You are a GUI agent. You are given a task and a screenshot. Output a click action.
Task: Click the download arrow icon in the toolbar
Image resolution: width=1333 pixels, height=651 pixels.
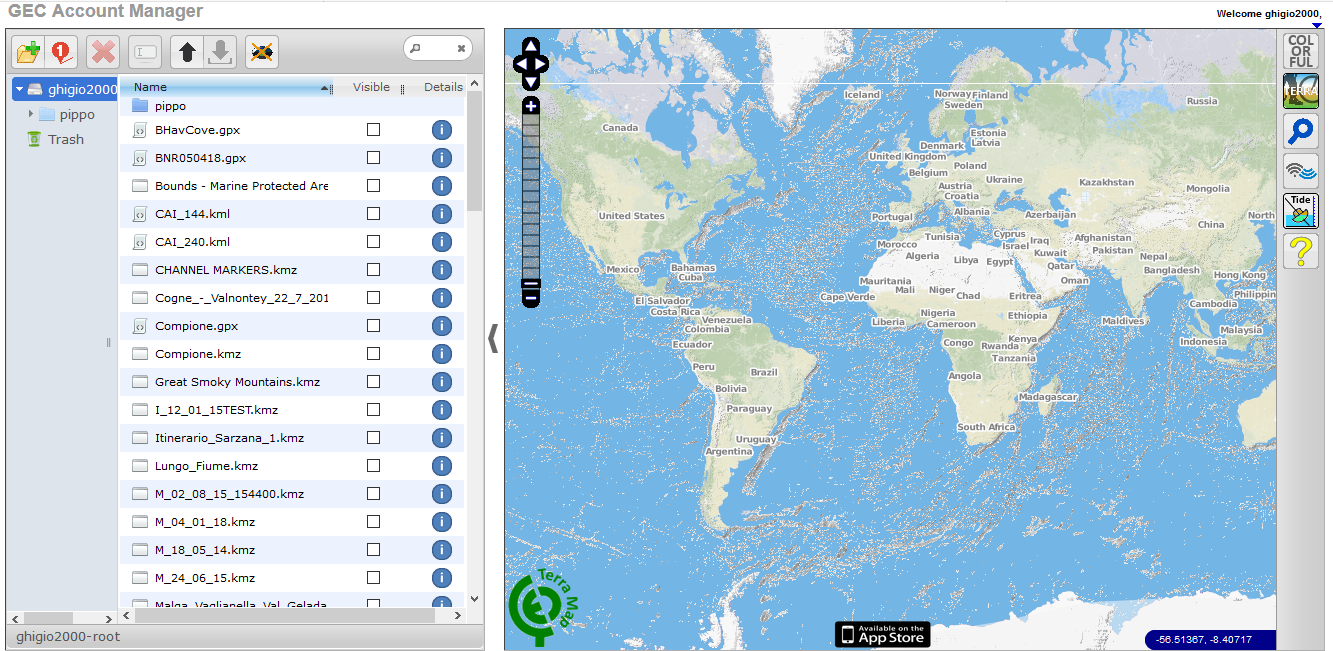[219, 51]
